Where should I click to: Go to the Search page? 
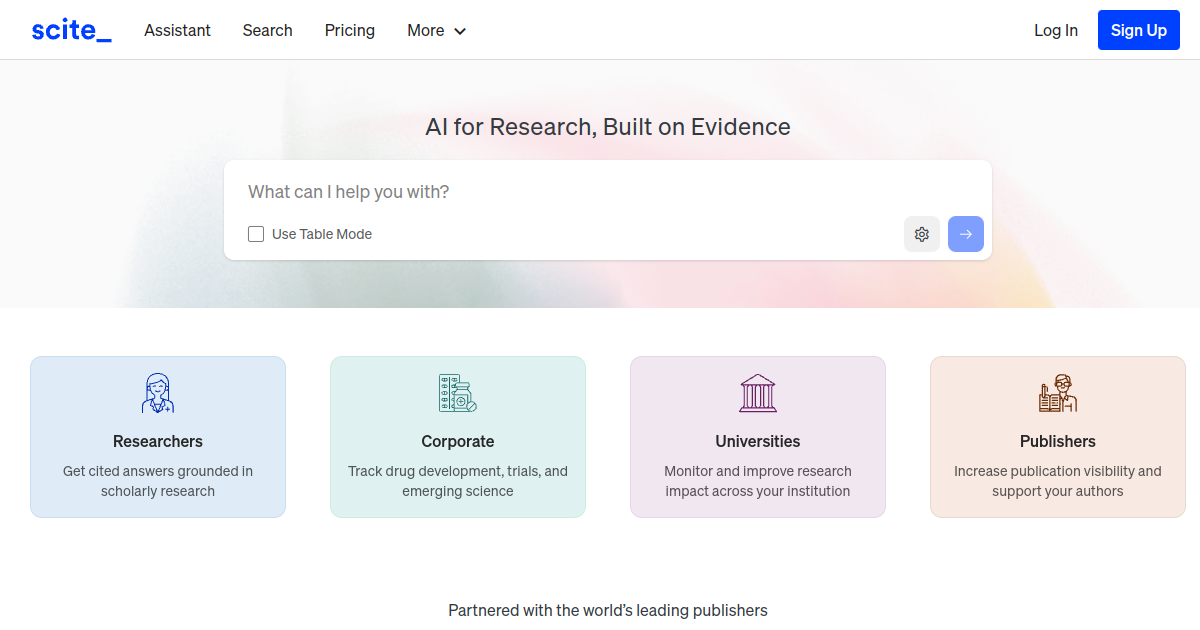tap(267, 30)
